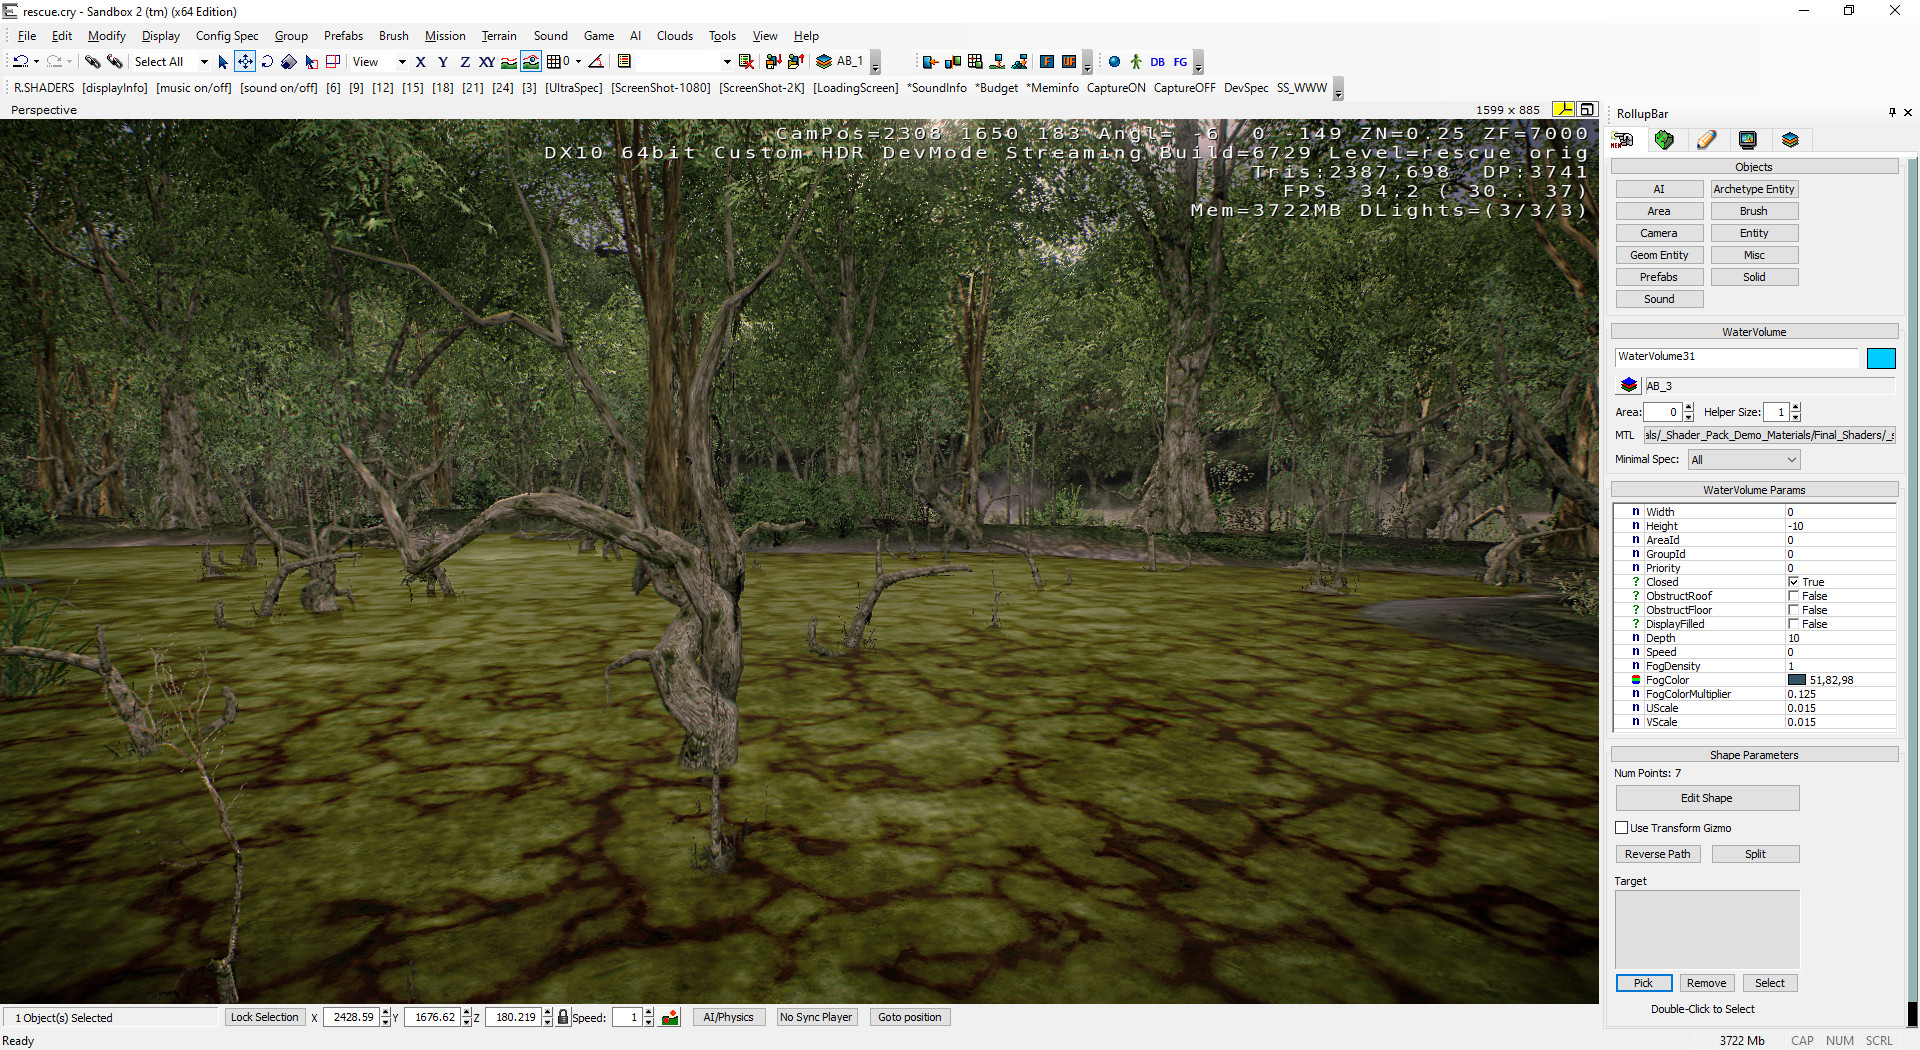
Task: Expand the Select All dropdown
Action: (204, 62)
